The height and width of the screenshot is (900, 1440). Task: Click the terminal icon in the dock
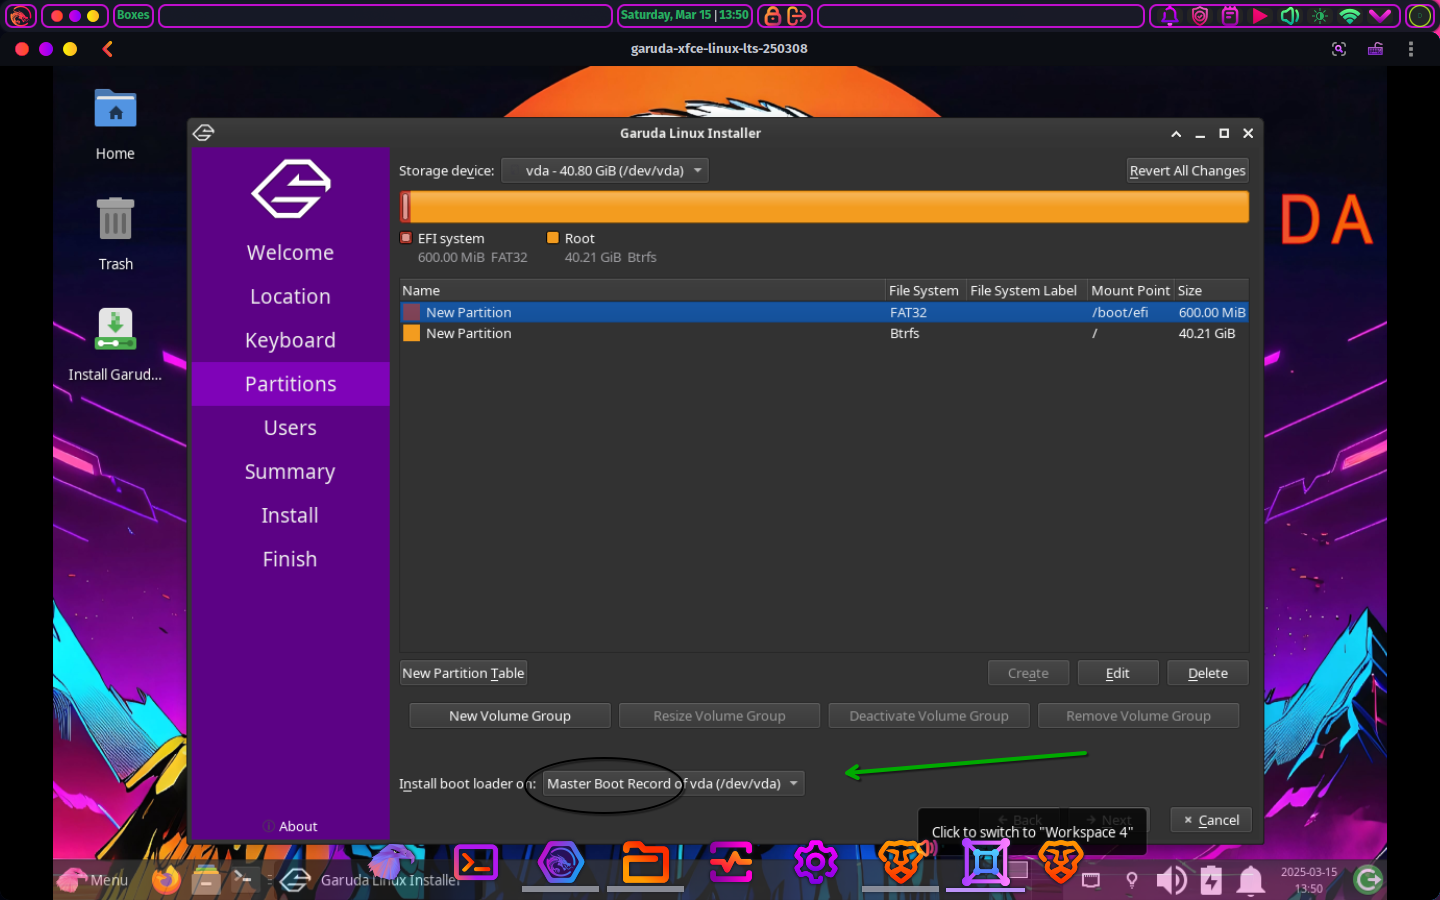point(476,863)
